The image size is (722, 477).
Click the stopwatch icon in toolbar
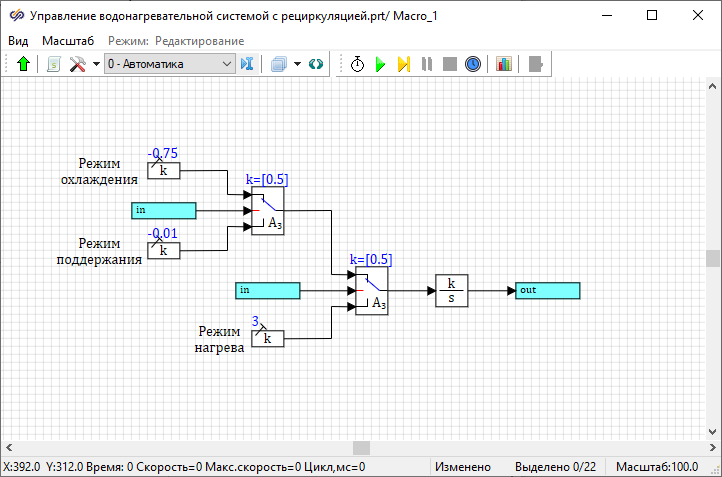(358, 64)
